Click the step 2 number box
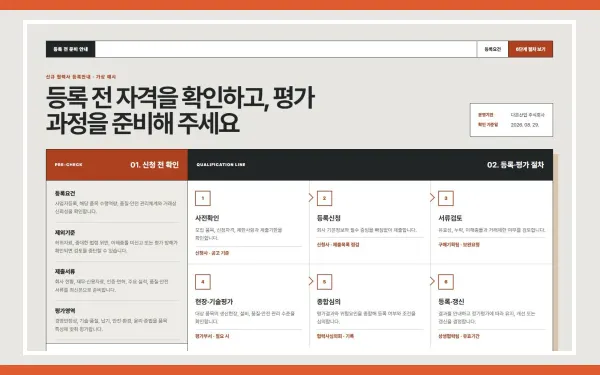Viewport: 600px width, 375px height. tap(324, 198)
